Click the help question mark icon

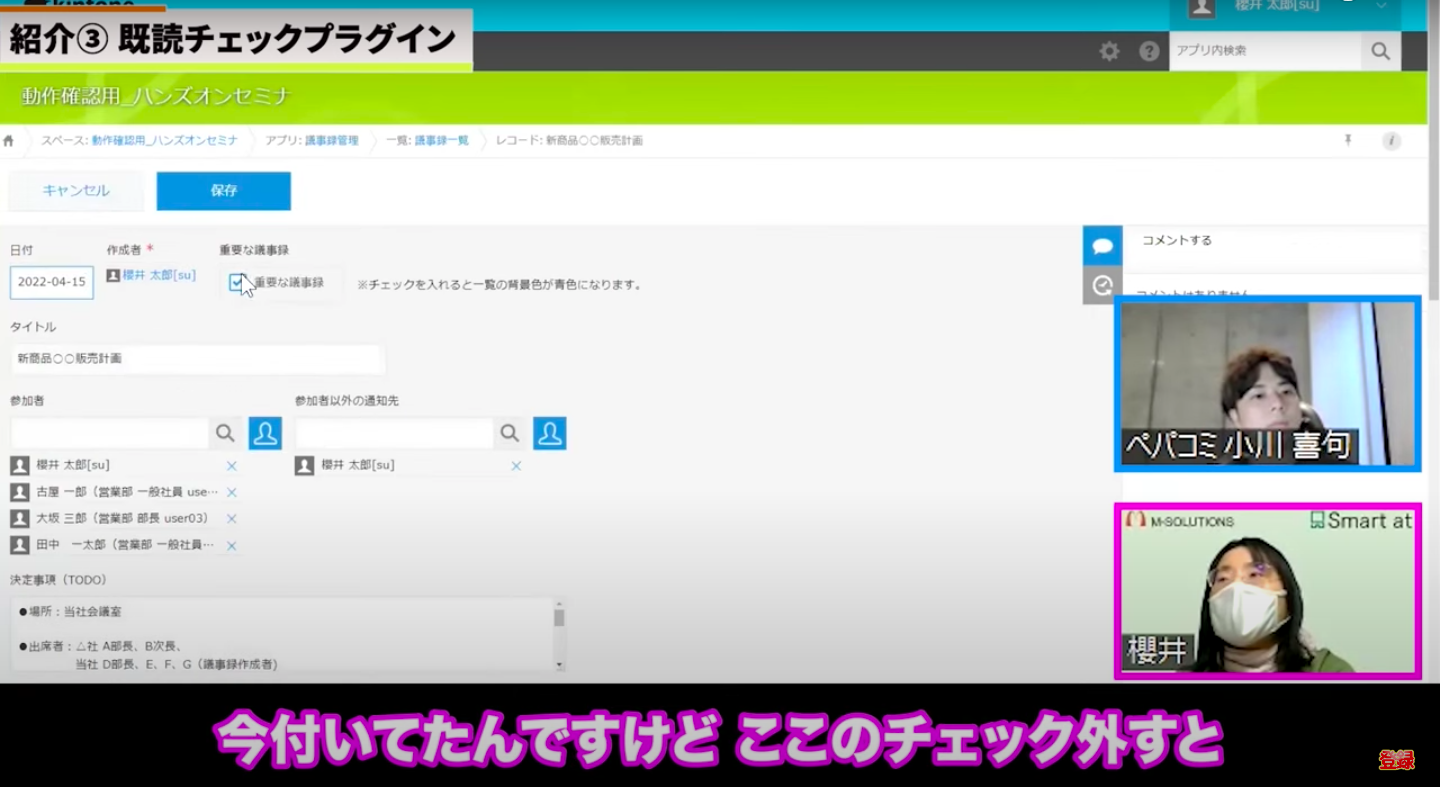(1149, 52)
